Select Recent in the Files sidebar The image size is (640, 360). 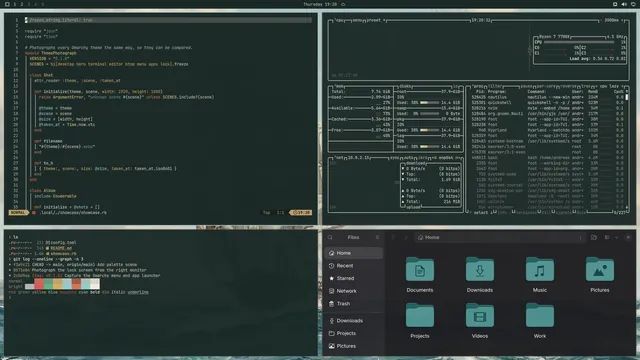(353, 266)
